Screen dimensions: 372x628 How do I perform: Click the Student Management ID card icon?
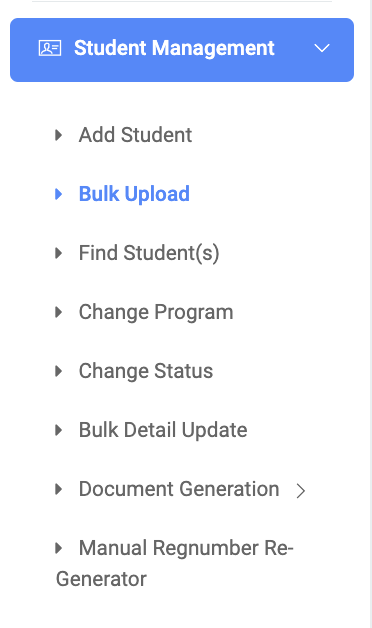(50, 48)
